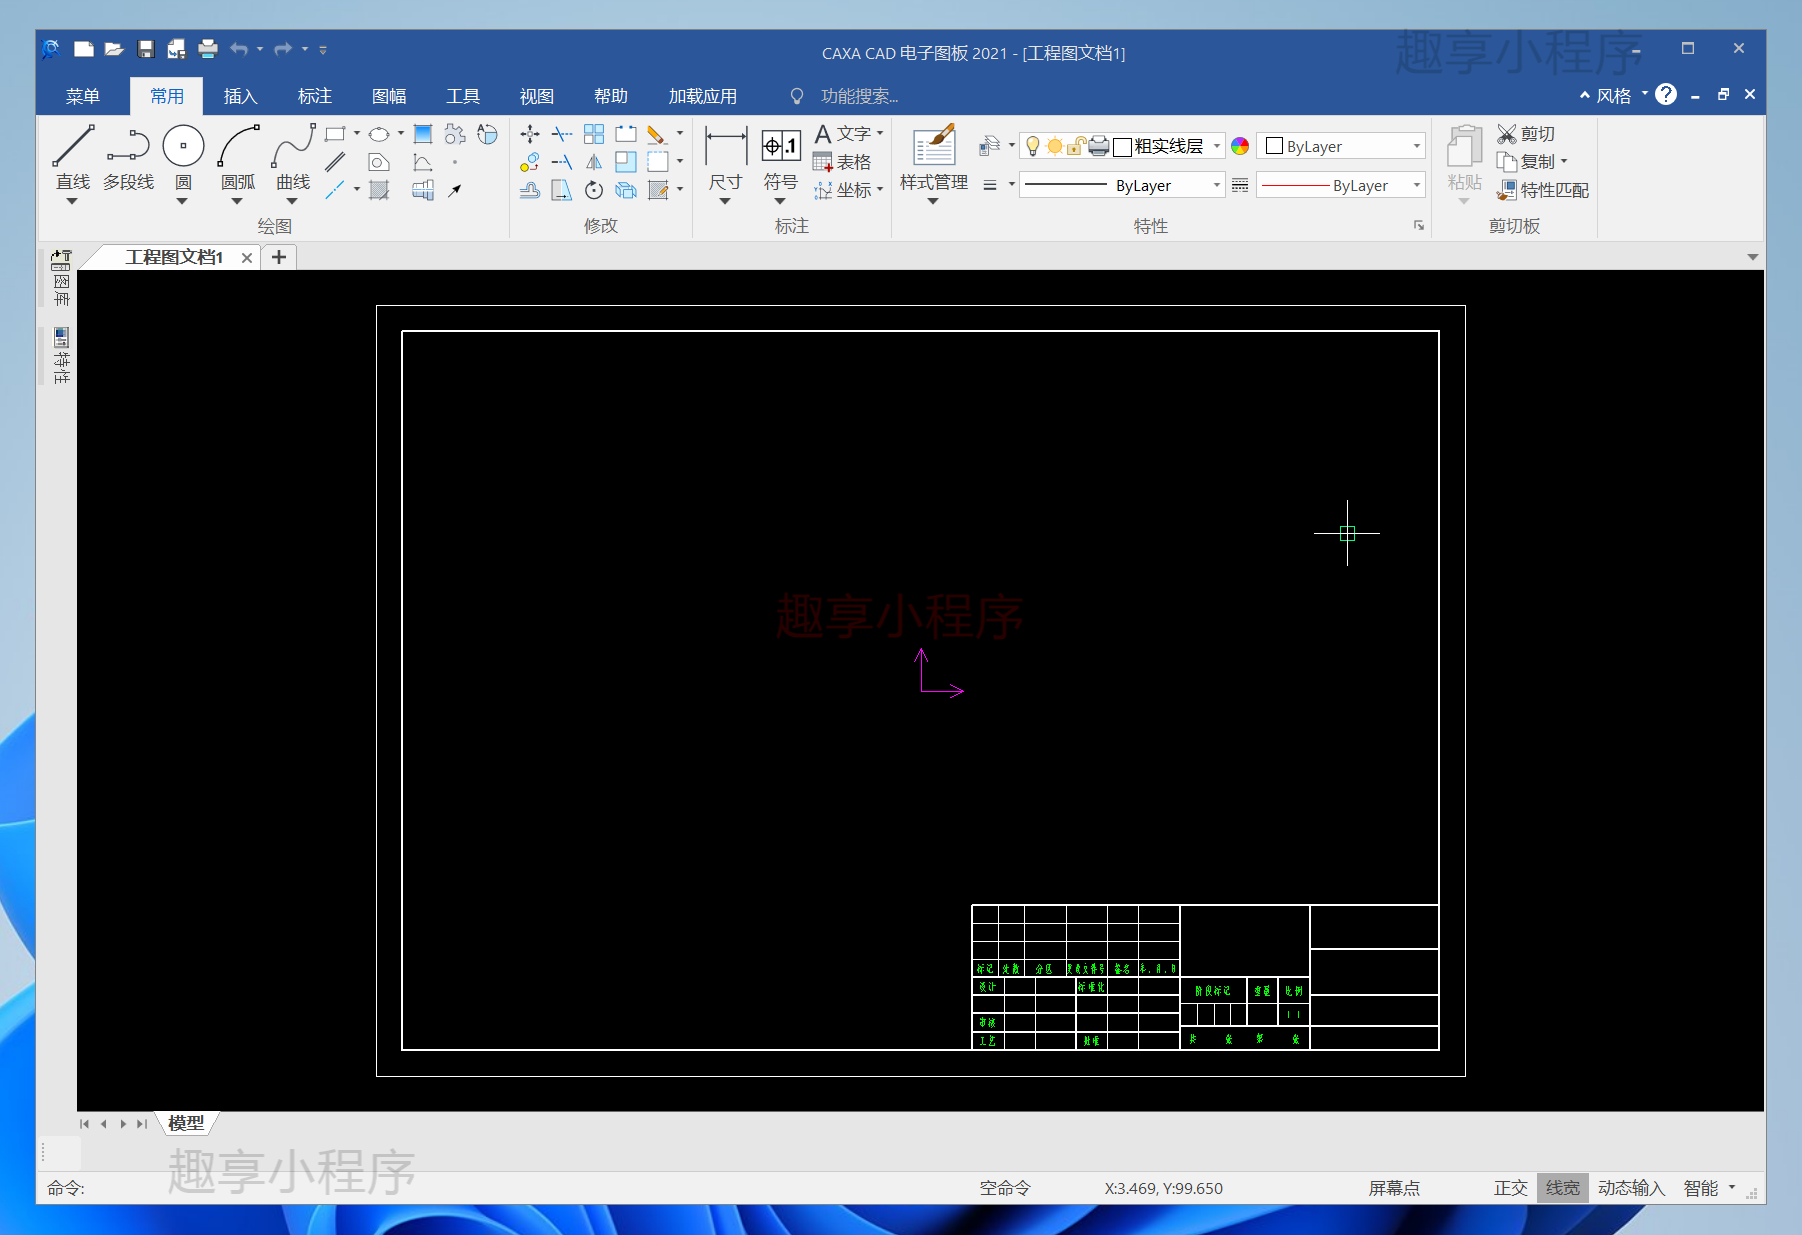This screenshot has height=1235, width=1802.
Task: Click the print icon in quick access bar
Action: click(208, 48)
